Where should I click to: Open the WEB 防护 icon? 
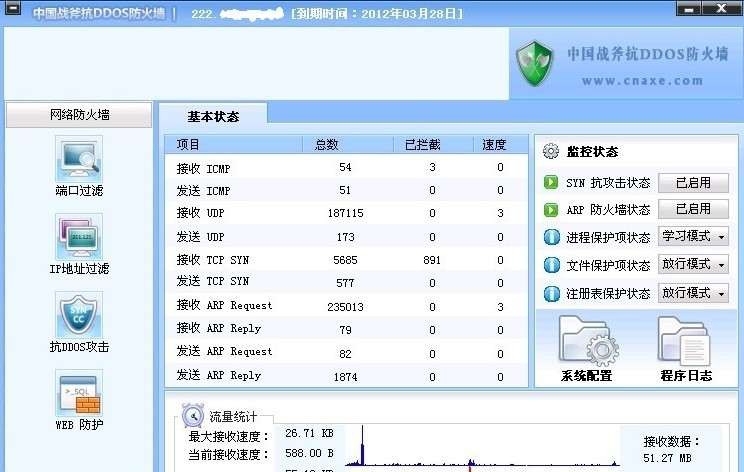pos(79,392)
